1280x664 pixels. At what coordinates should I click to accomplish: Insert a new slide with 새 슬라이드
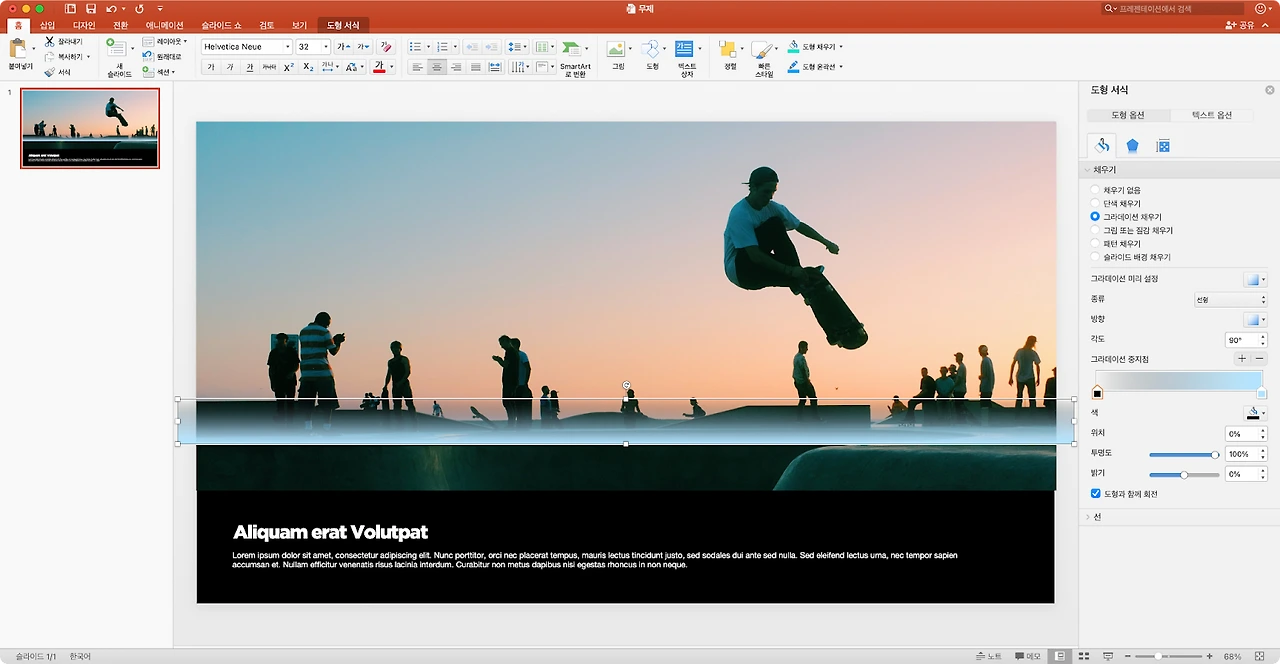(117, 49)
